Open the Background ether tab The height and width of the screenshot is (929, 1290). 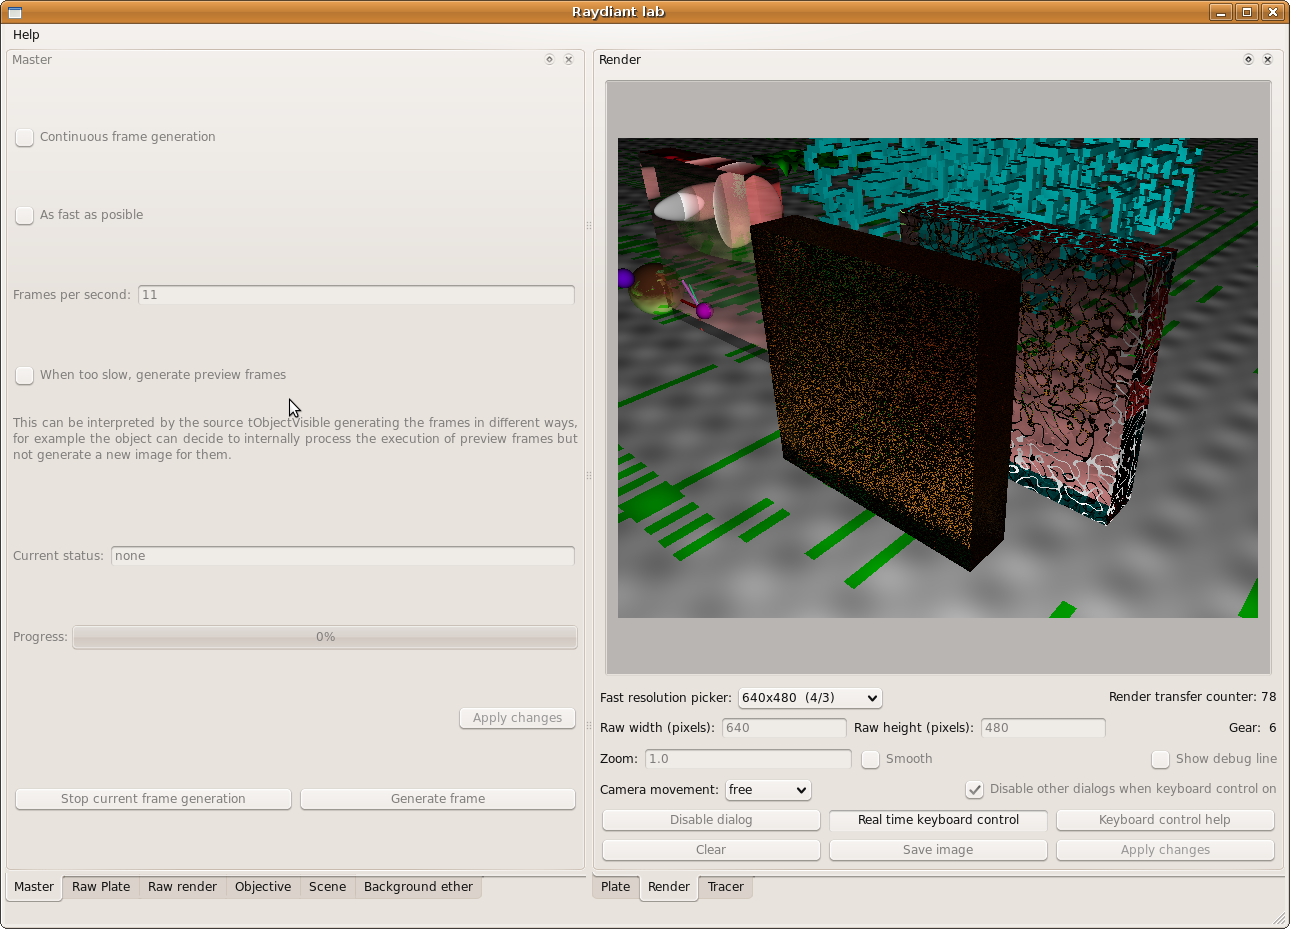[418, 887]
